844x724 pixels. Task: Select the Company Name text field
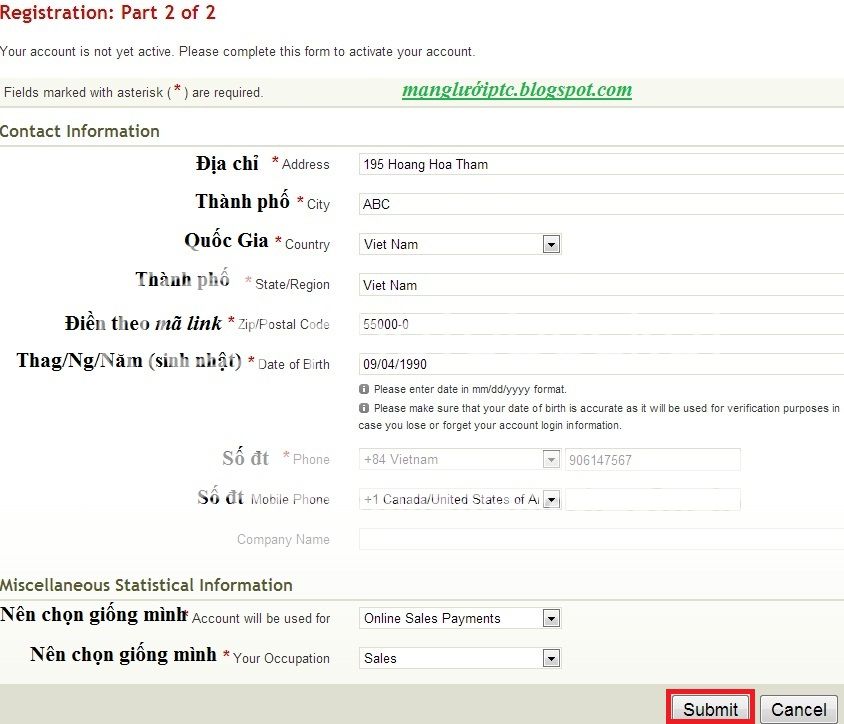coord(600,539)
